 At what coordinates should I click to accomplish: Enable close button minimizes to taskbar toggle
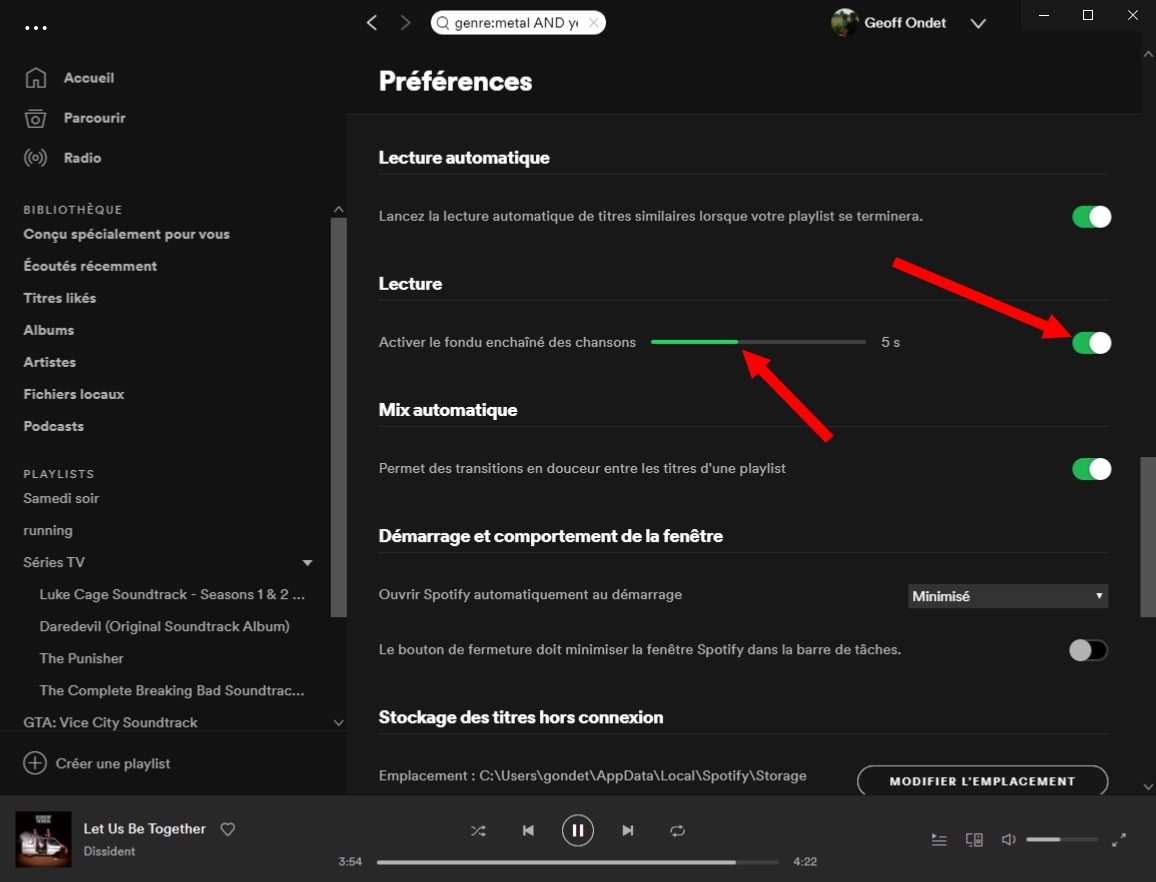click(1088, 650)
